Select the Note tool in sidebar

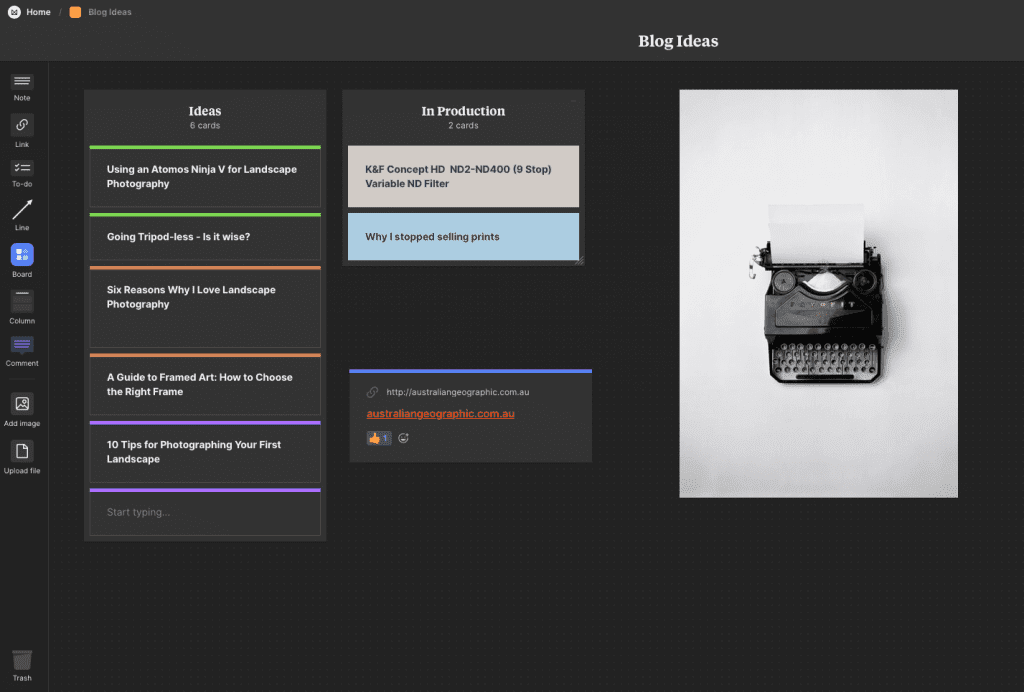[x=22, y=82]
